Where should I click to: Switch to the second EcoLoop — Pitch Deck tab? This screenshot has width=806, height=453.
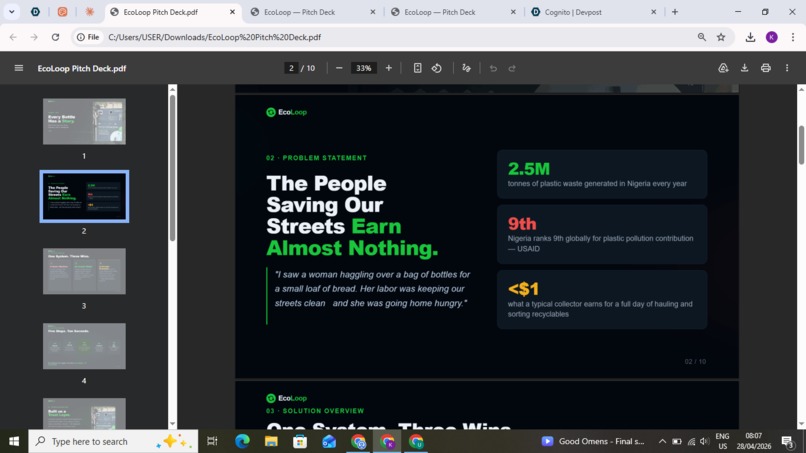pyautogui.click(x=299, y=12)
